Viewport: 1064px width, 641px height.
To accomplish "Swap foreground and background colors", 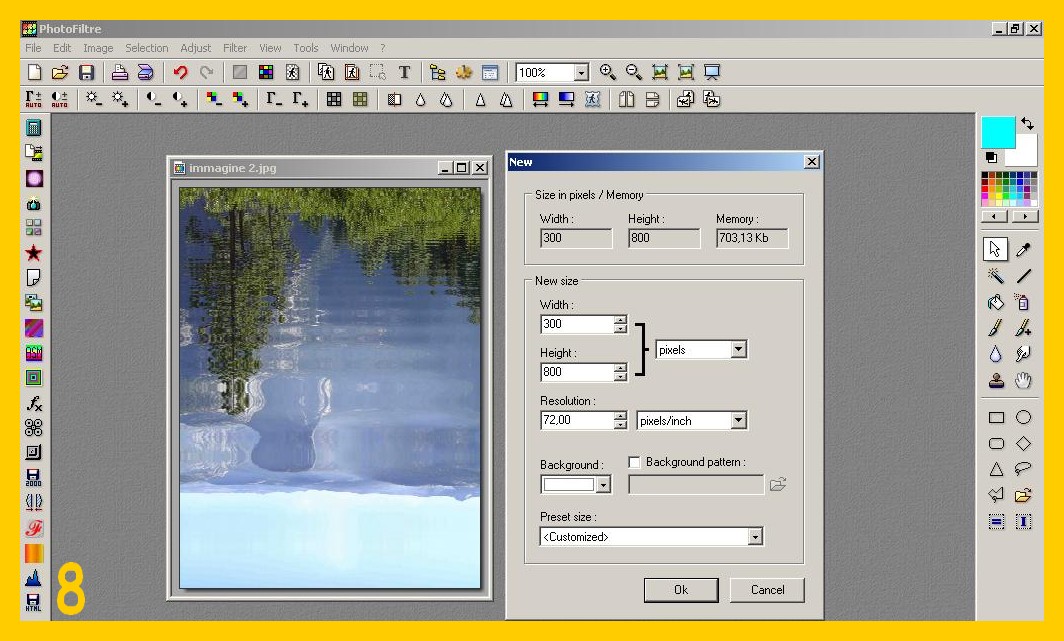I will coord(1027,124).
